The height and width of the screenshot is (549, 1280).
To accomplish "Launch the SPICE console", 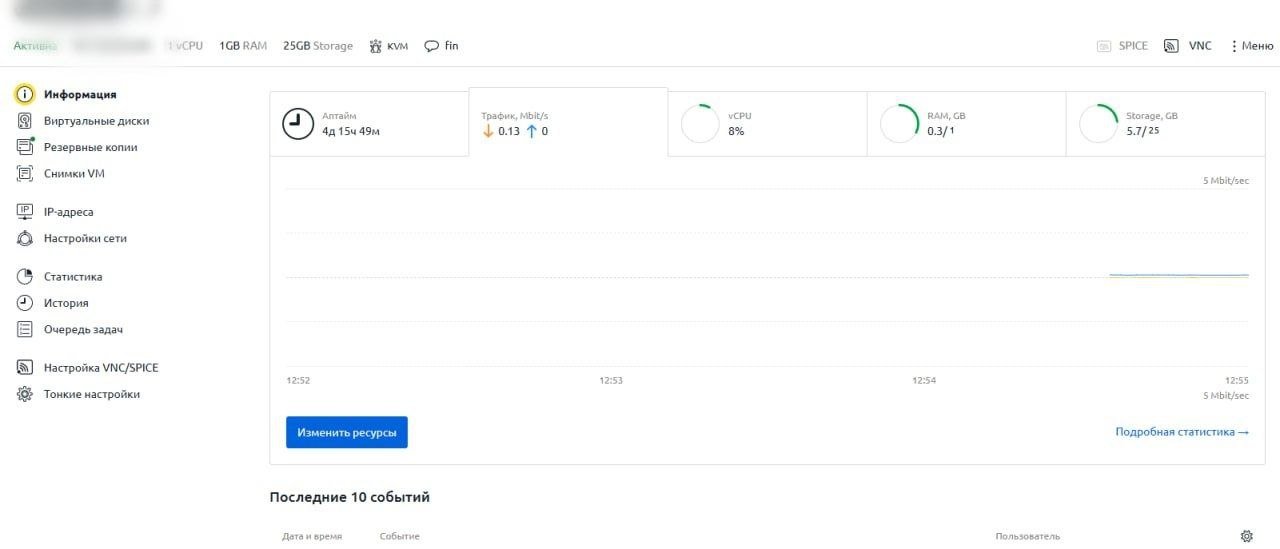I will click(1122, 46).
